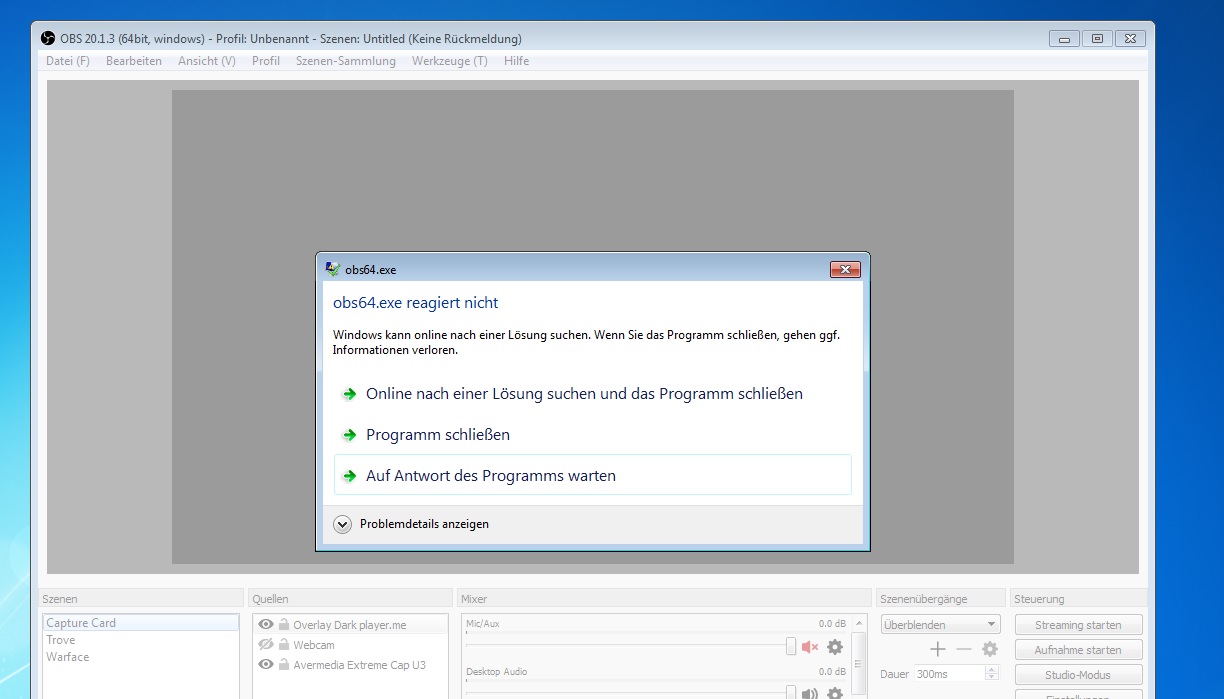Screen dimensions: 1224x699
Task: Open transition properties gear icon
Action: [x=990, y=649]
